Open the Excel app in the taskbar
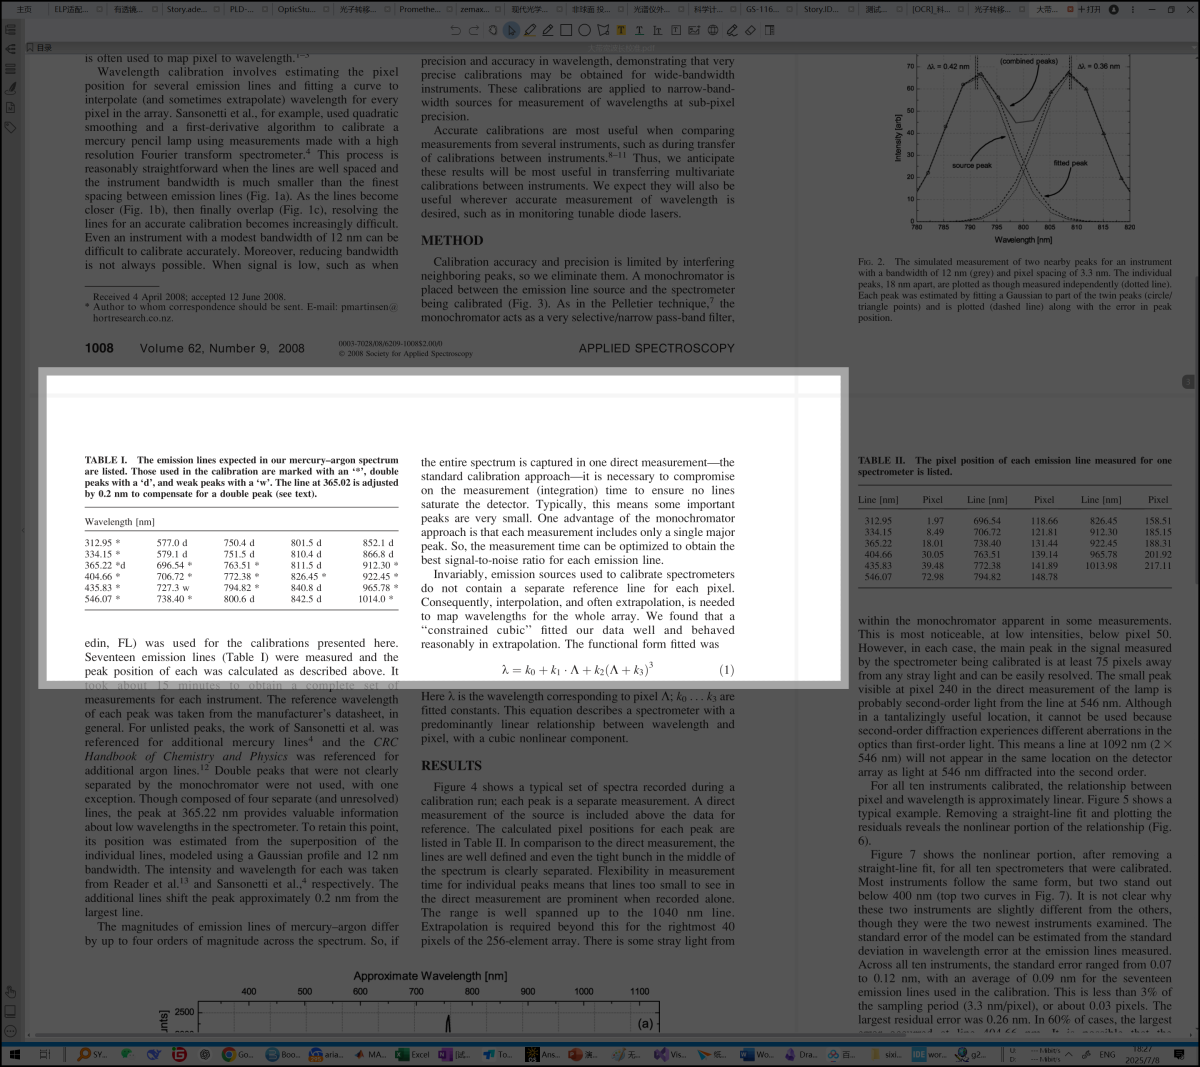This screenshot has width=1200, height=1067. [x=413, y=1054]
